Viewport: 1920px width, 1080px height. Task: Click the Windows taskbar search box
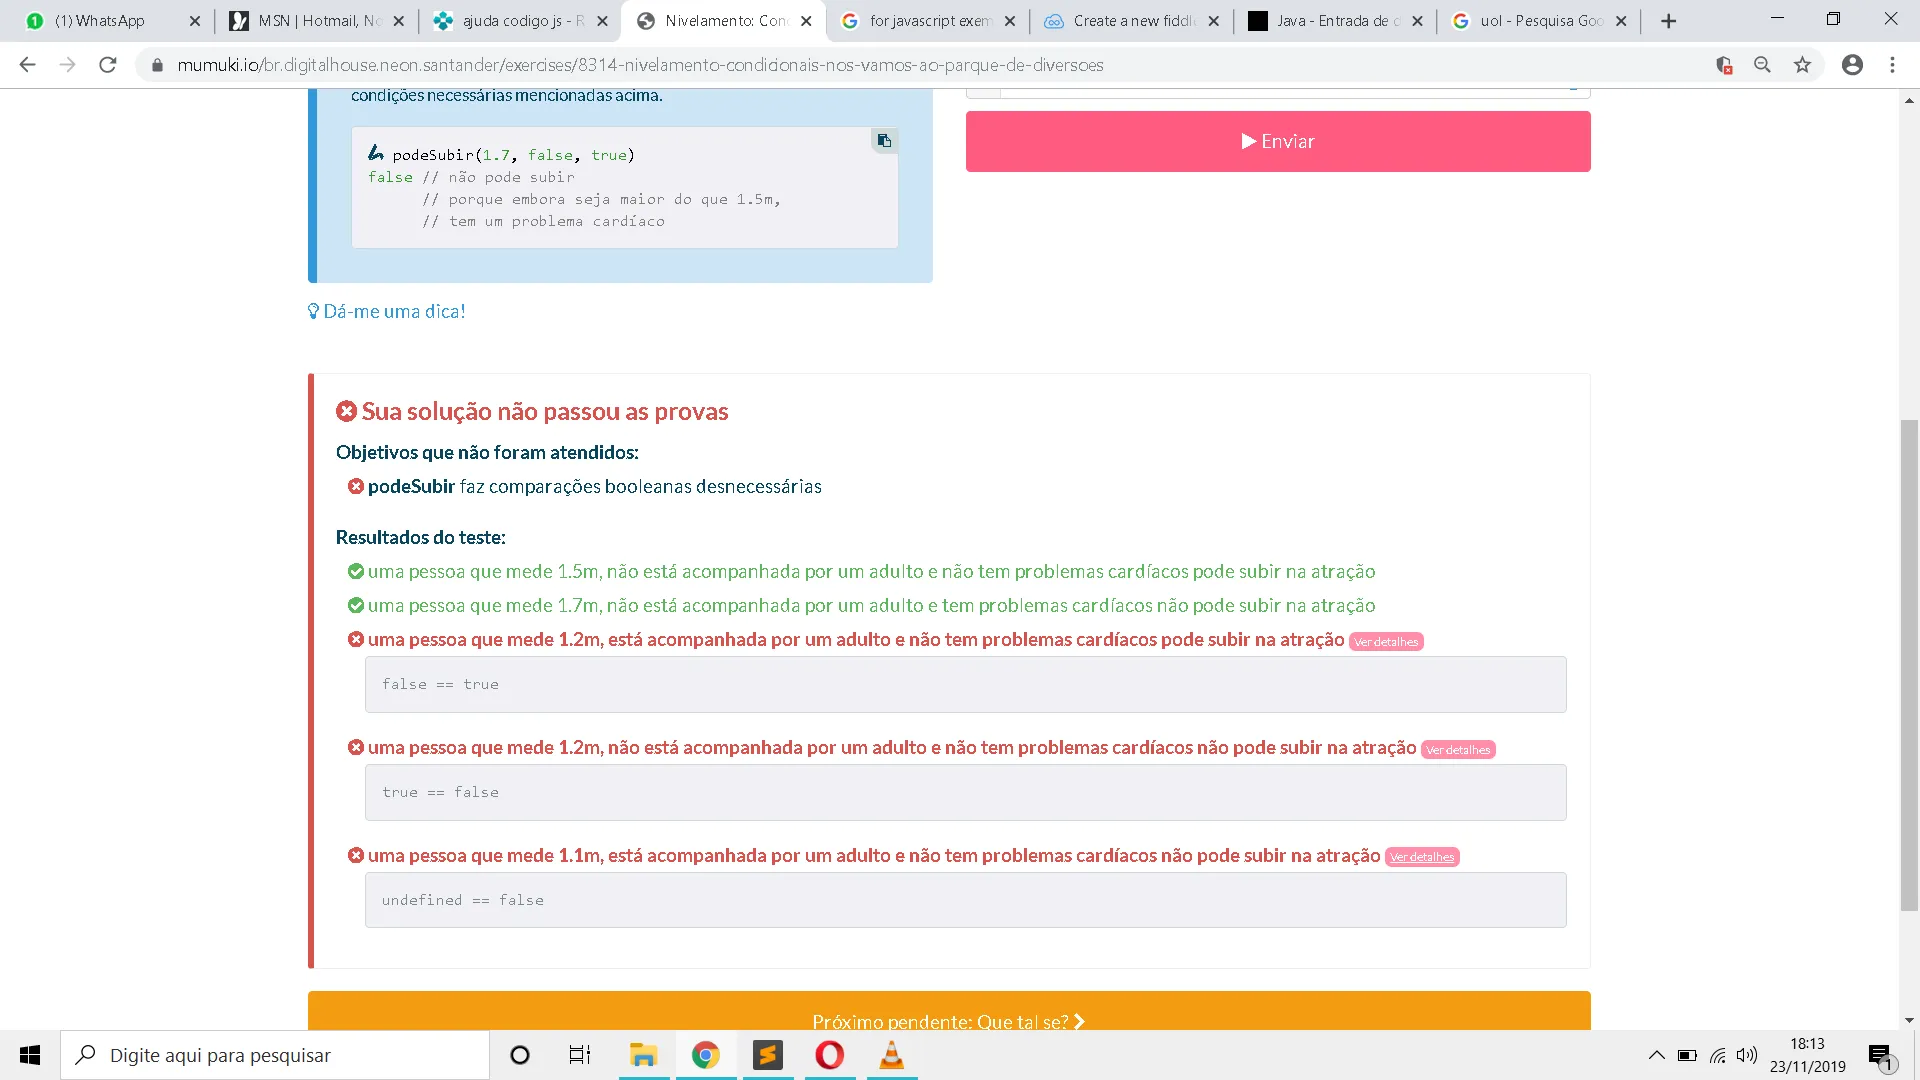pyautogui.click(x=275, y=1055)
